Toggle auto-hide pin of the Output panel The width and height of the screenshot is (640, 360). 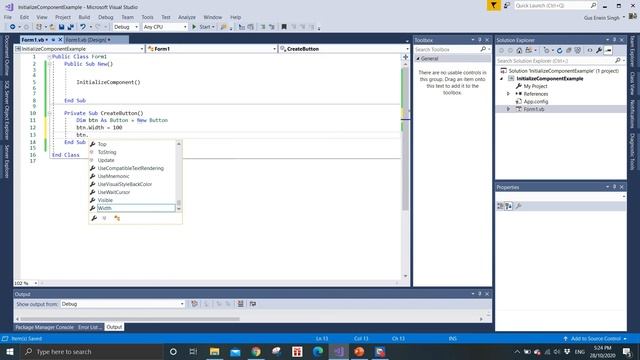[480, 294]
